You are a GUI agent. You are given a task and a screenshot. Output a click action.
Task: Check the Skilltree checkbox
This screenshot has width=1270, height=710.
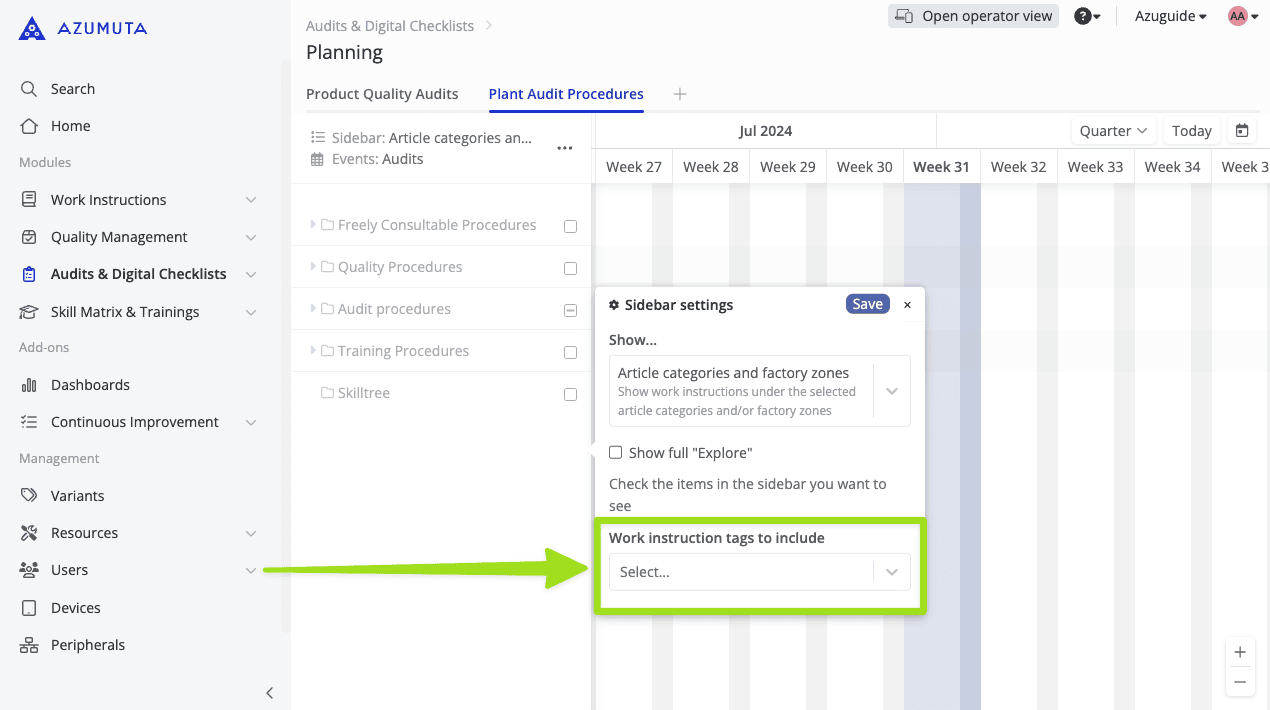570,394
